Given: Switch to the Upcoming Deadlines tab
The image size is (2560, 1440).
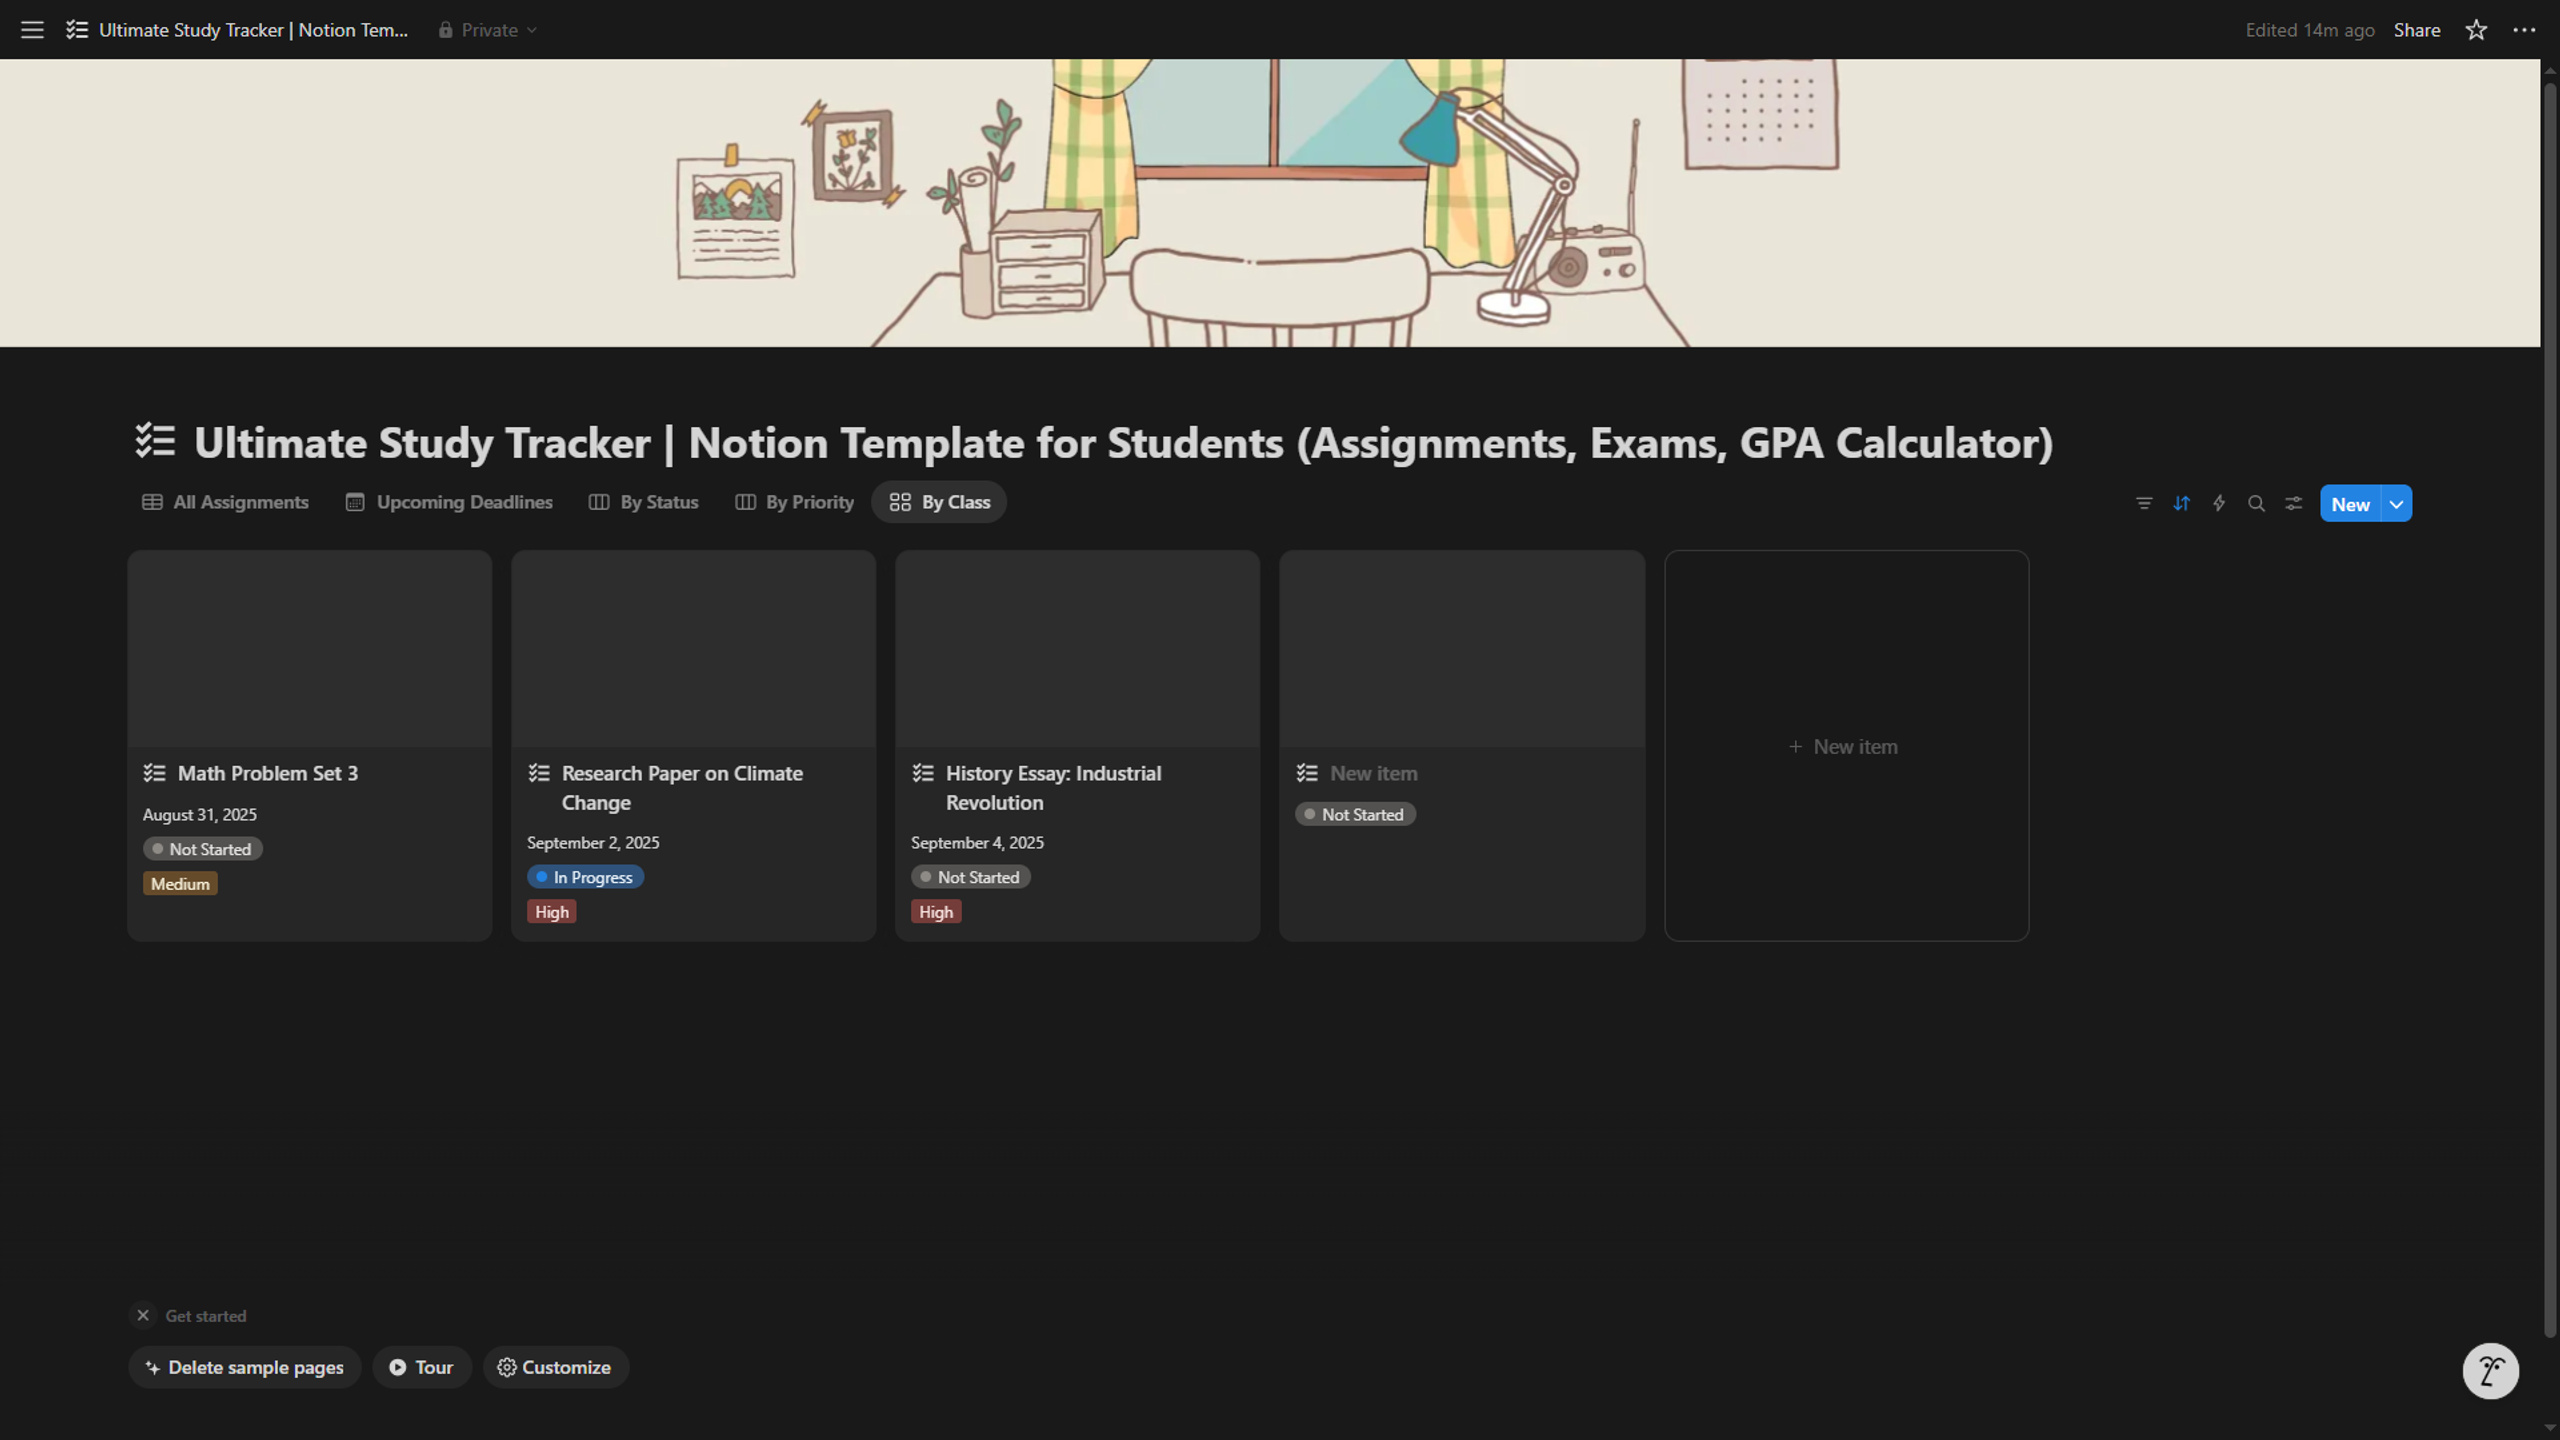Looking at the screenshot, I should (x=449, y=502).
